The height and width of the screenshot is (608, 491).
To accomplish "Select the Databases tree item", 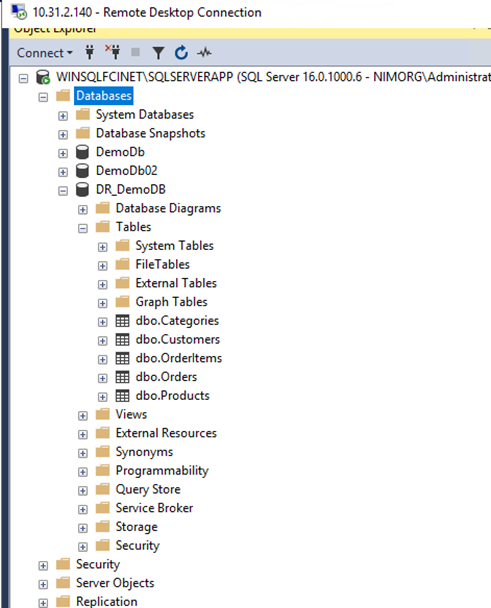I will (x=104, y=96).
